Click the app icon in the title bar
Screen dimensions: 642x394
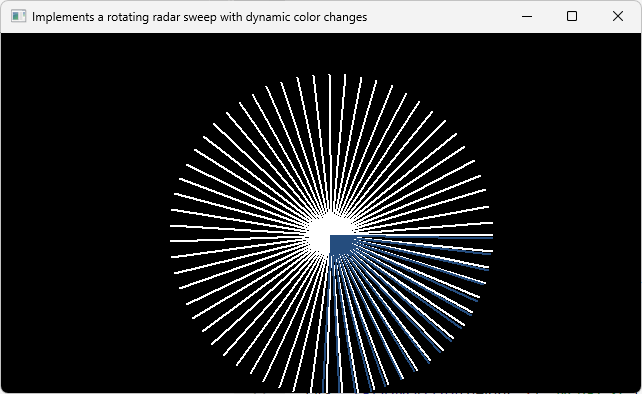[x=18, y=16]
